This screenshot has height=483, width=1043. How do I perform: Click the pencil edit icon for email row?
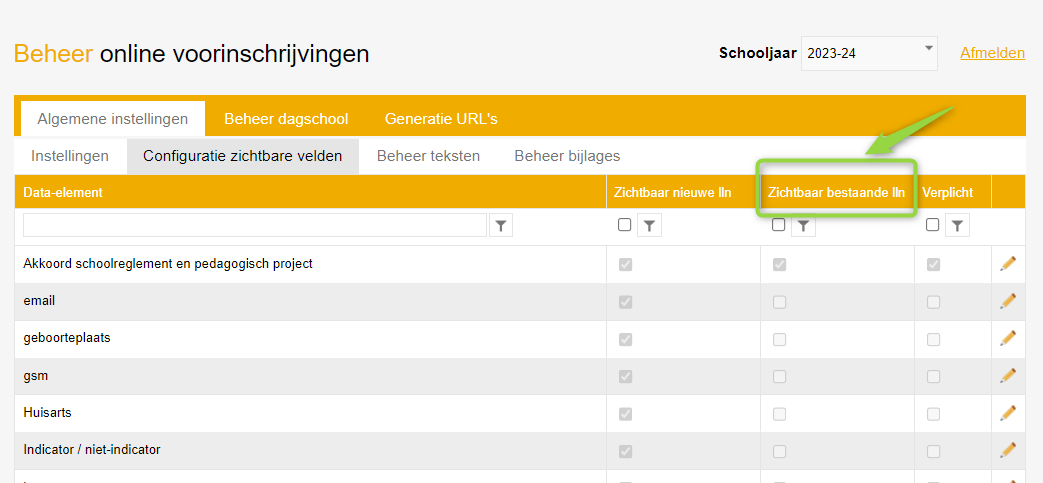(x=1008, y=301)
